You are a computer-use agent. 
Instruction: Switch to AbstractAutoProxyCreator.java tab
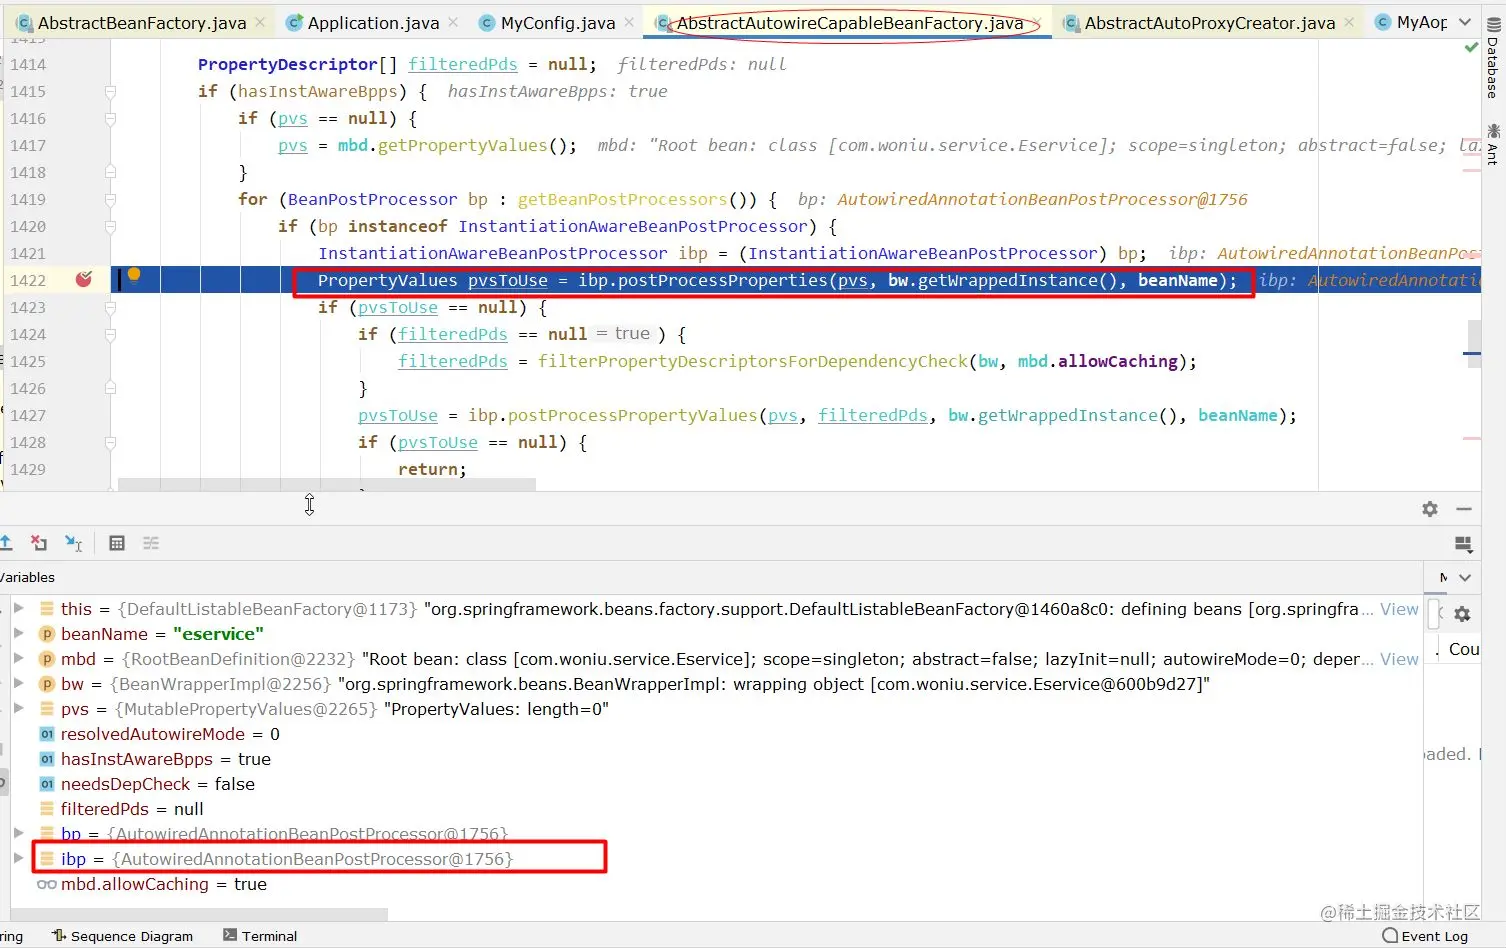click(x=1210, y=23)
